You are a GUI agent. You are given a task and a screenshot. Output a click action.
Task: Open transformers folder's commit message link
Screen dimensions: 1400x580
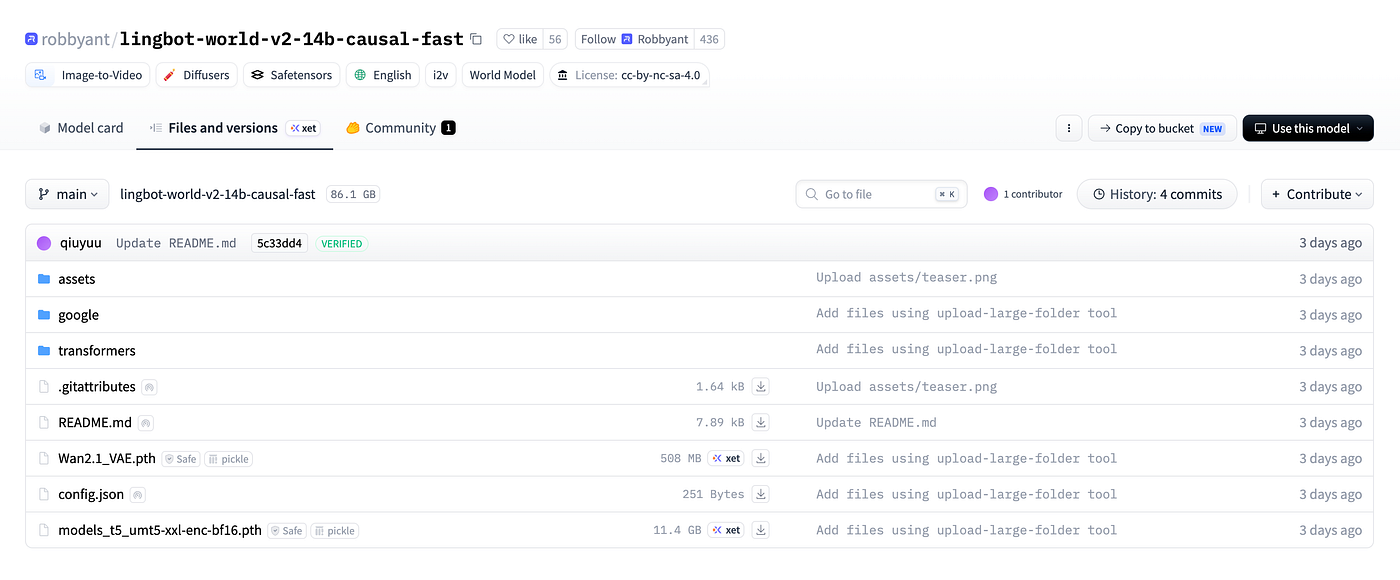966,349
